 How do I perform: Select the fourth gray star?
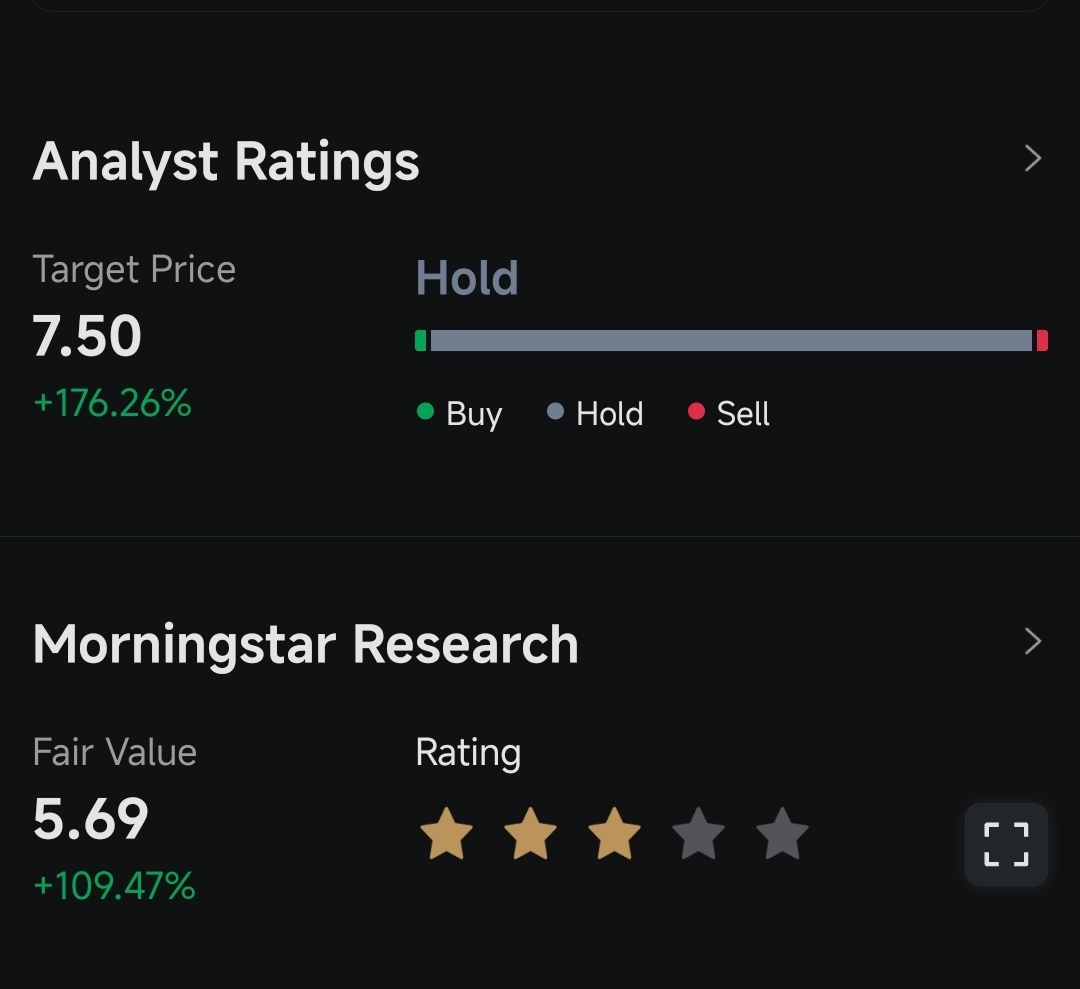click(698, 833)
